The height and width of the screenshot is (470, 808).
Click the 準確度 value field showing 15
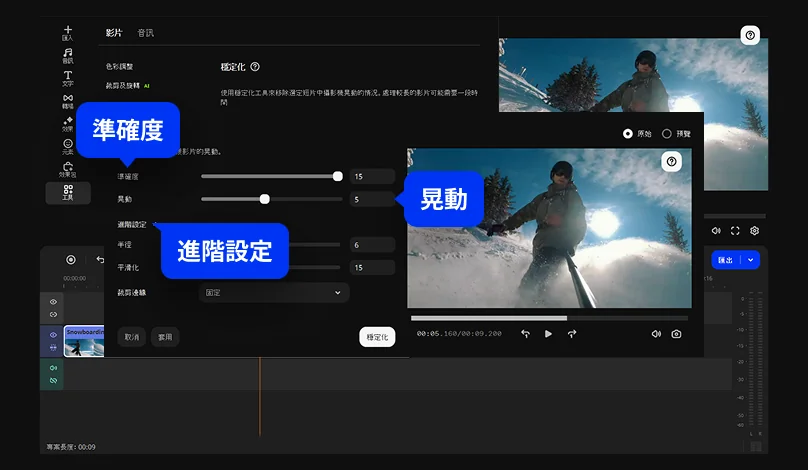[372, 176]
